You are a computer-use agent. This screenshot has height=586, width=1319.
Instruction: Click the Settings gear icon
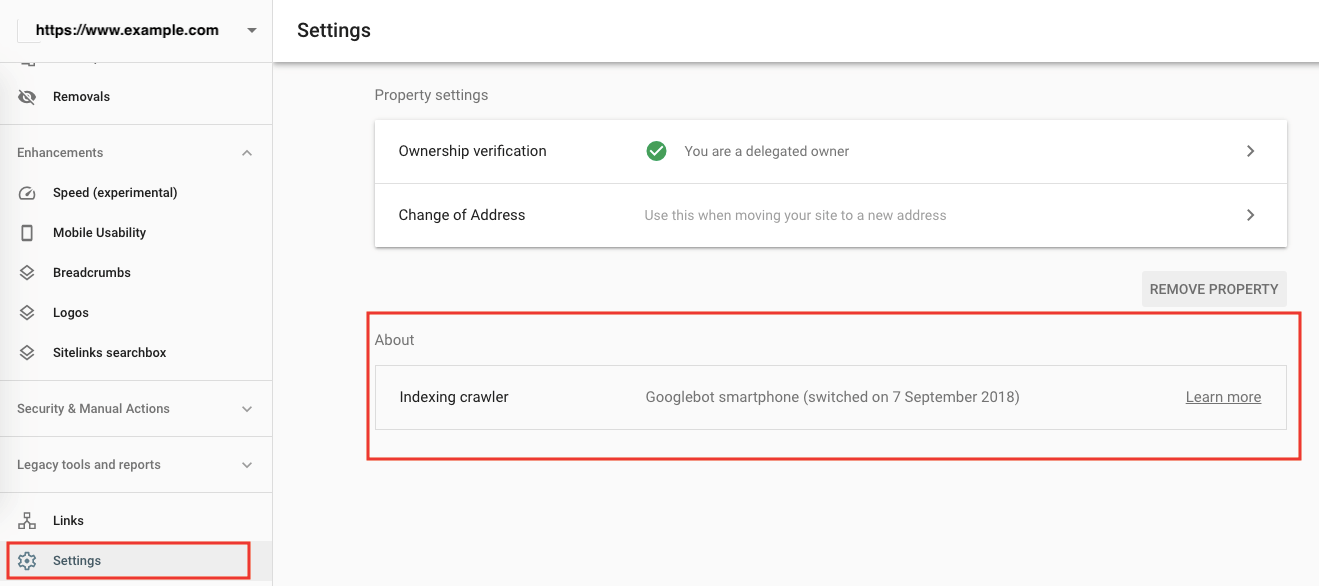[28, 561]
